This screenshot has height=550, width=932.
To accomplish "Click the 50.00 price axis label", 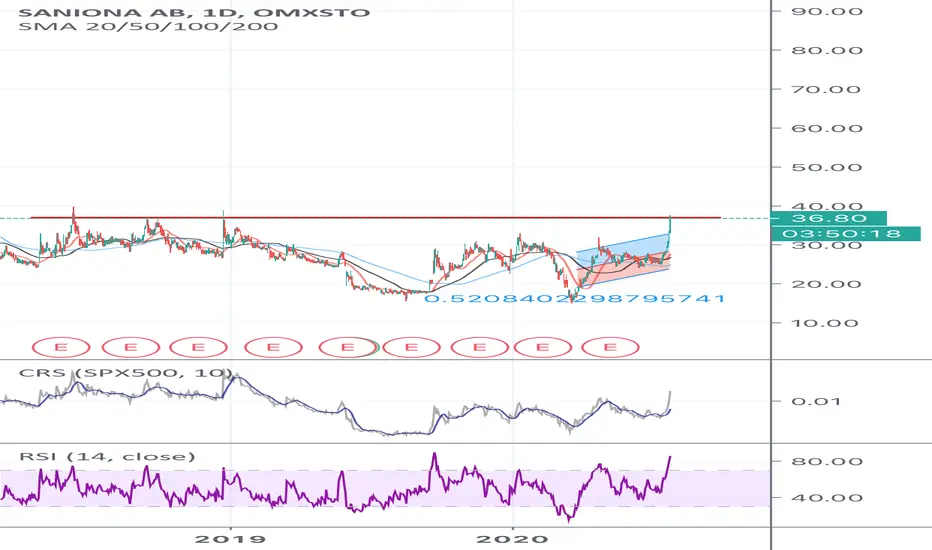I will (827, 167).
